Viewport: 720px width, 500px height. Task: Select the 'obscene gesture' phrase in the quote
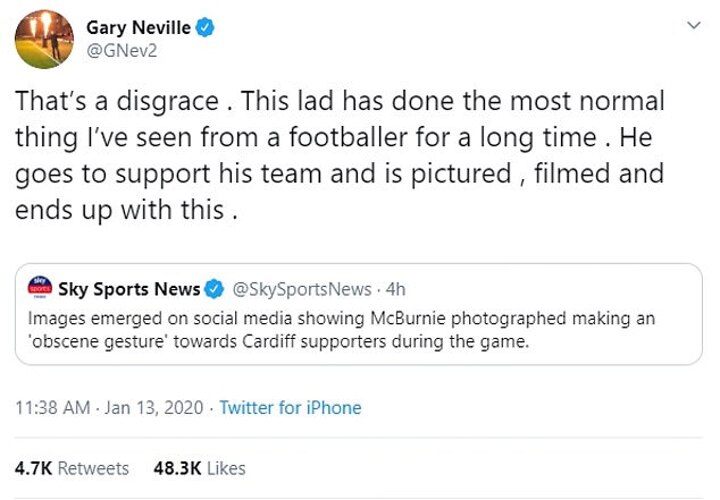89,342
